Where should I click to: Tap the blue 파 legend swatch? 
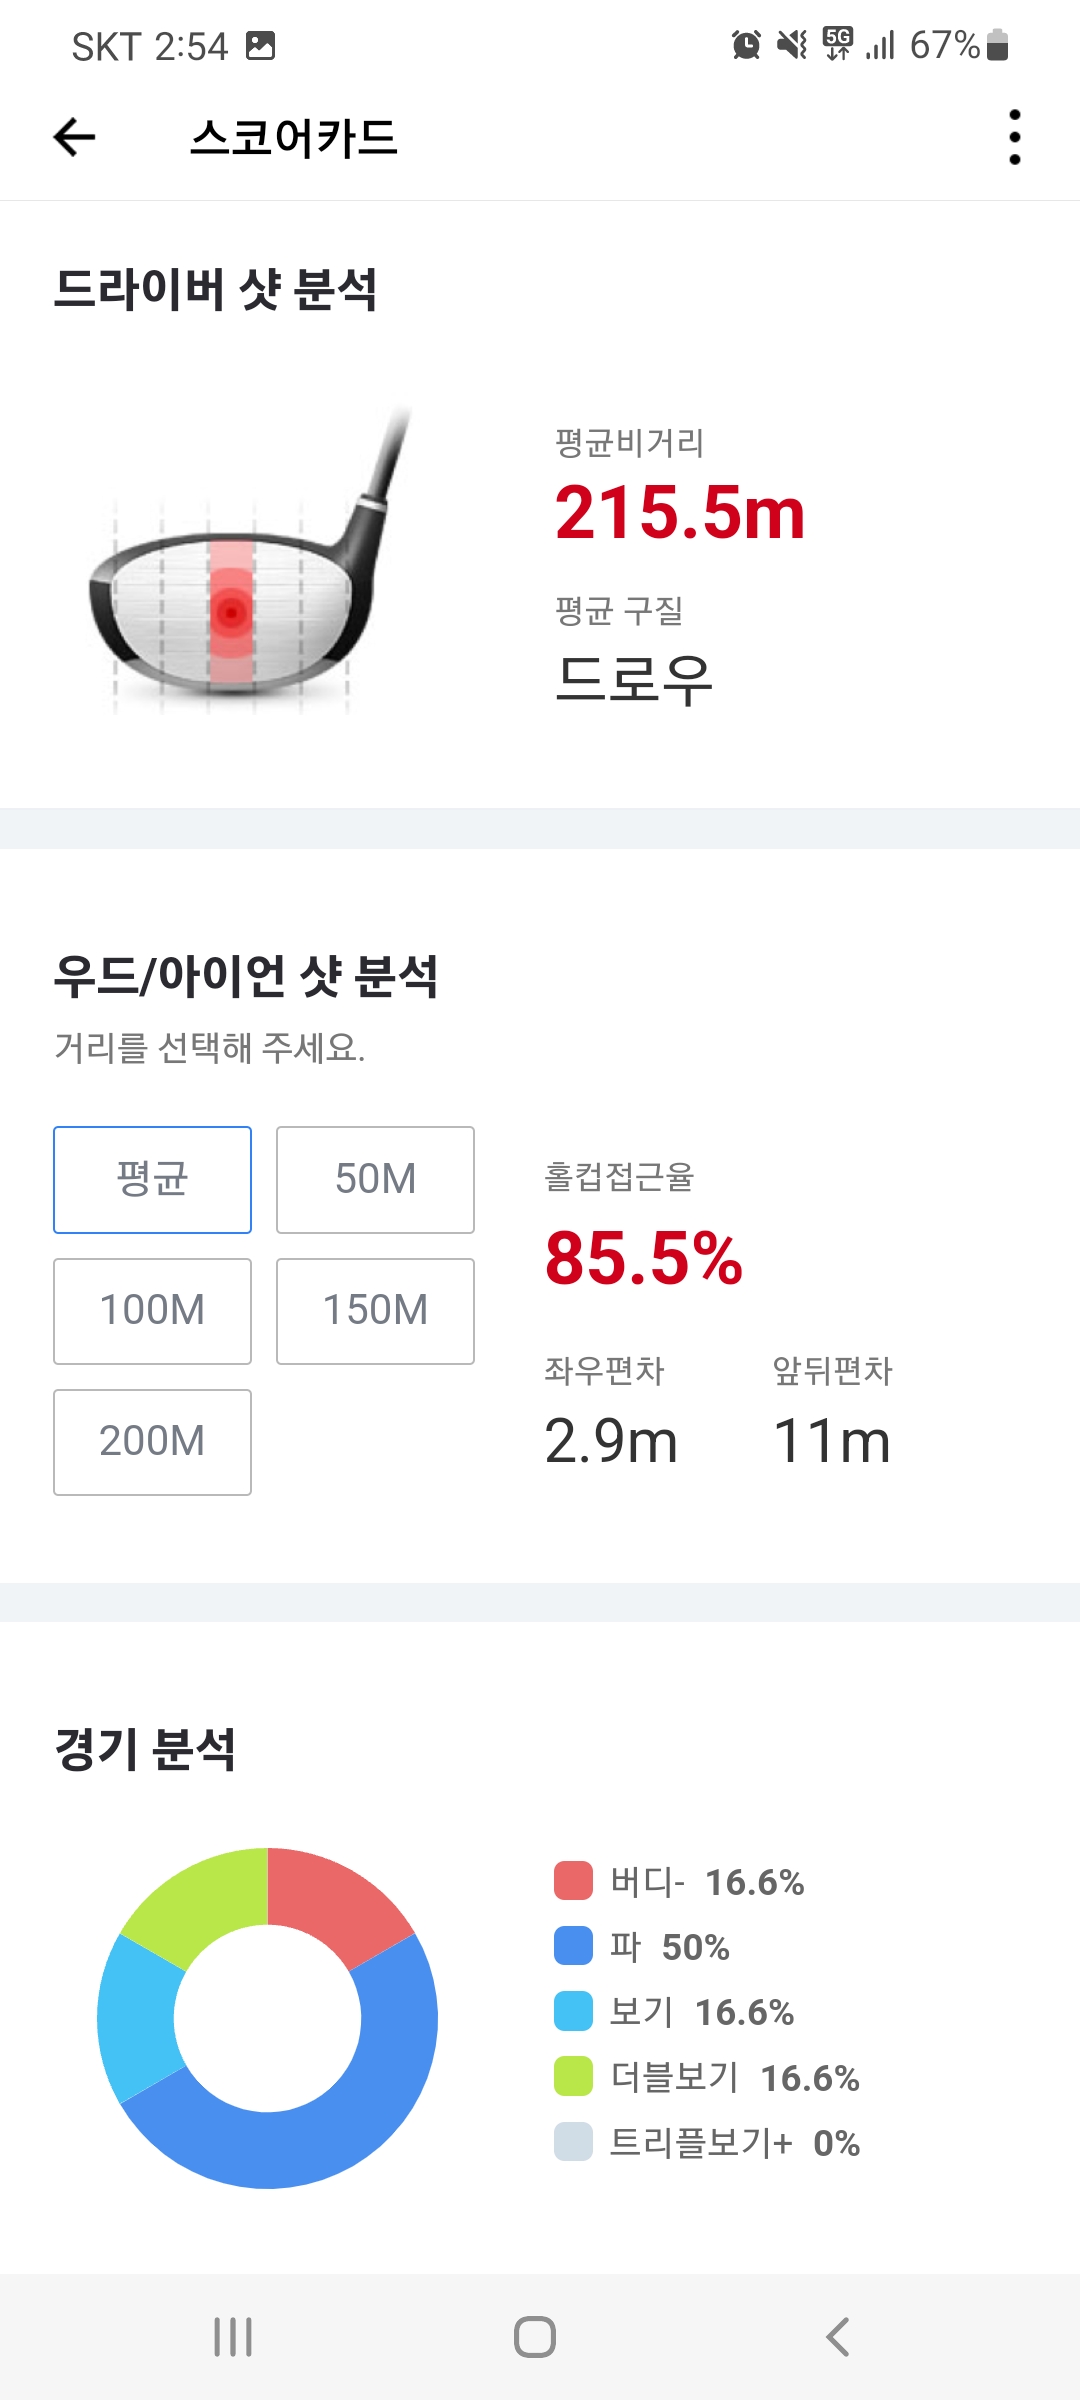point(573,1946)
